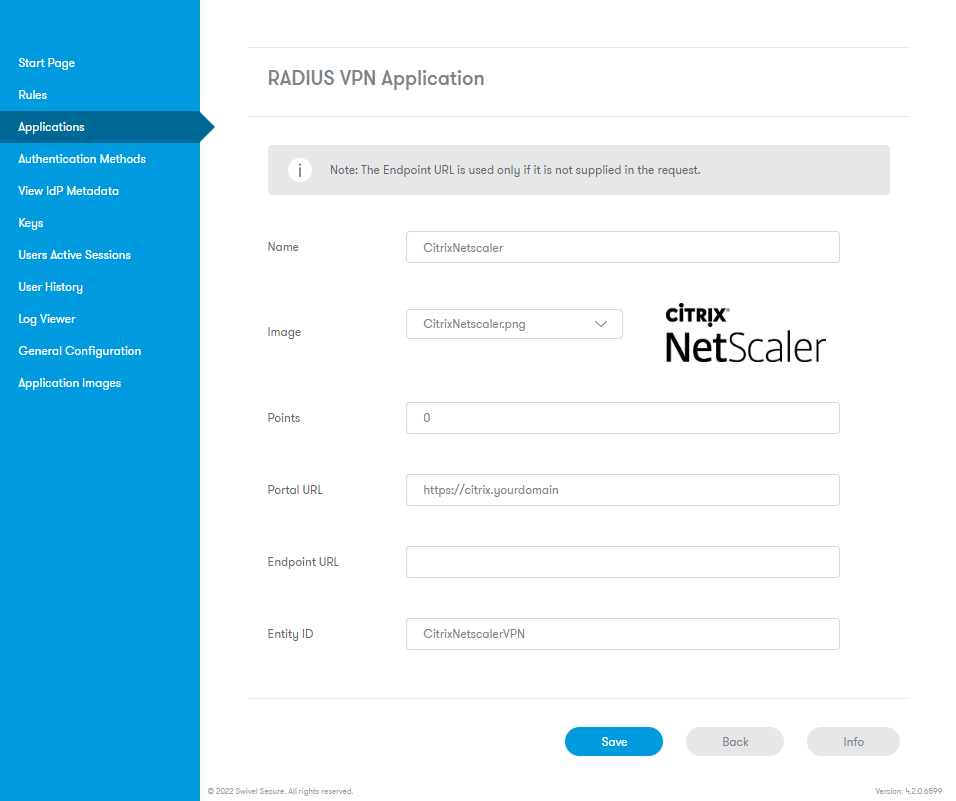
Task: Click the Citrix NetScaler logo preview
Action: [x=744, y=333]
